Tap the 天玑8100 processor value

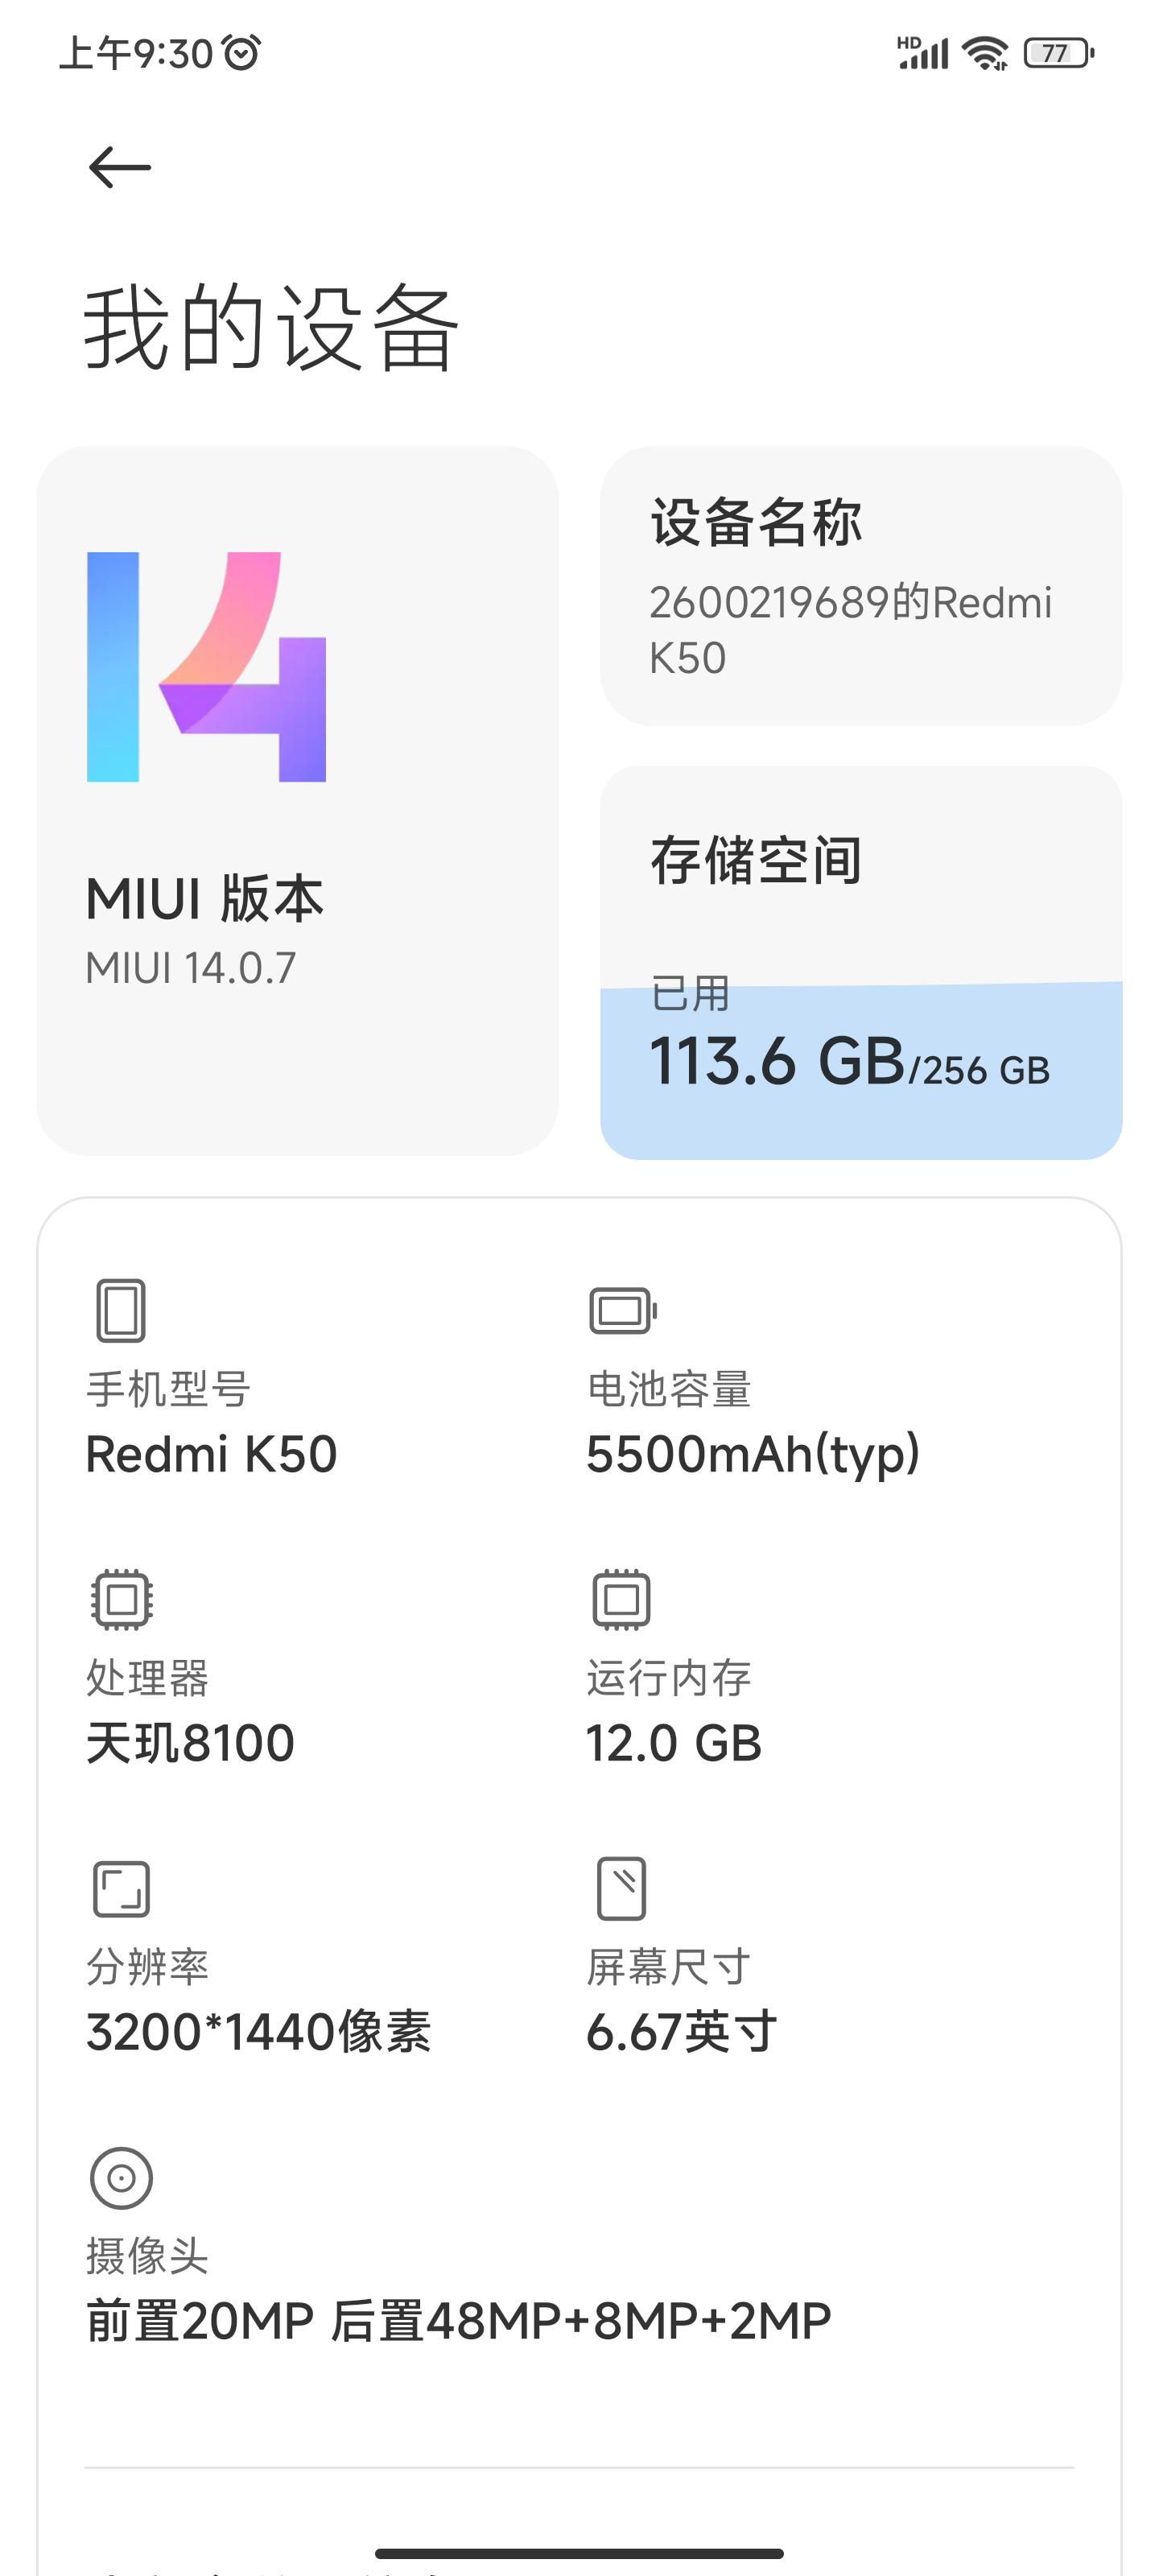point(190,1743)
